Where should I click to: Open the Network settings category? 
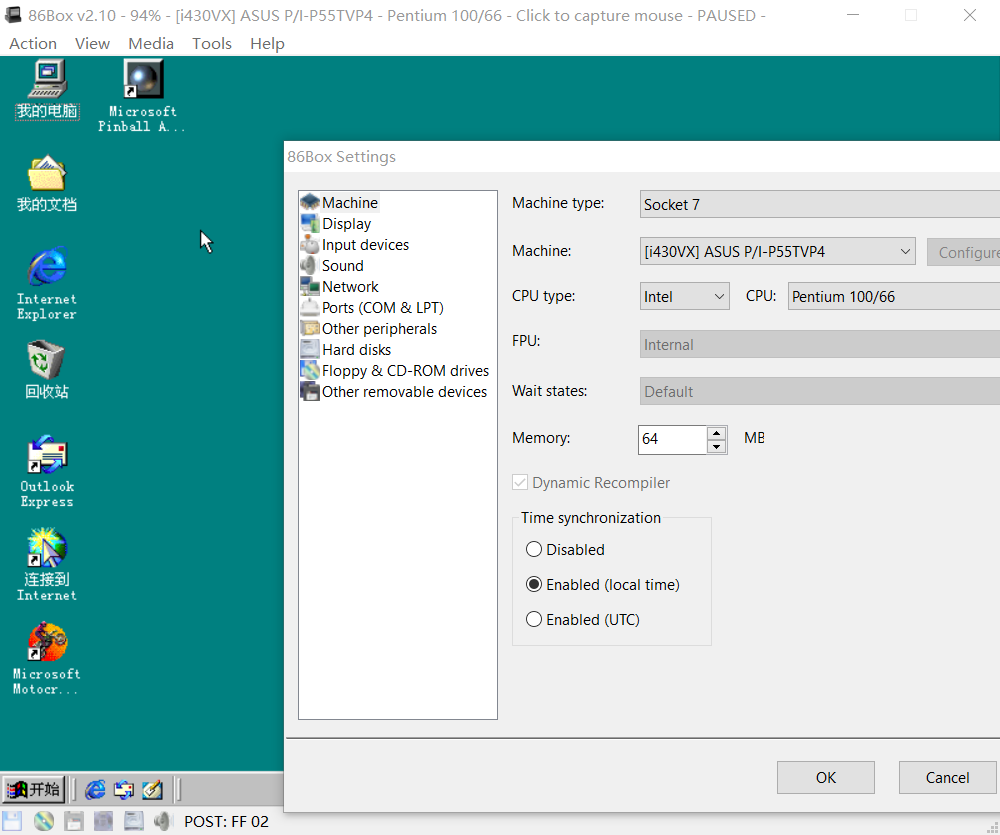click(x=340, y=287)
